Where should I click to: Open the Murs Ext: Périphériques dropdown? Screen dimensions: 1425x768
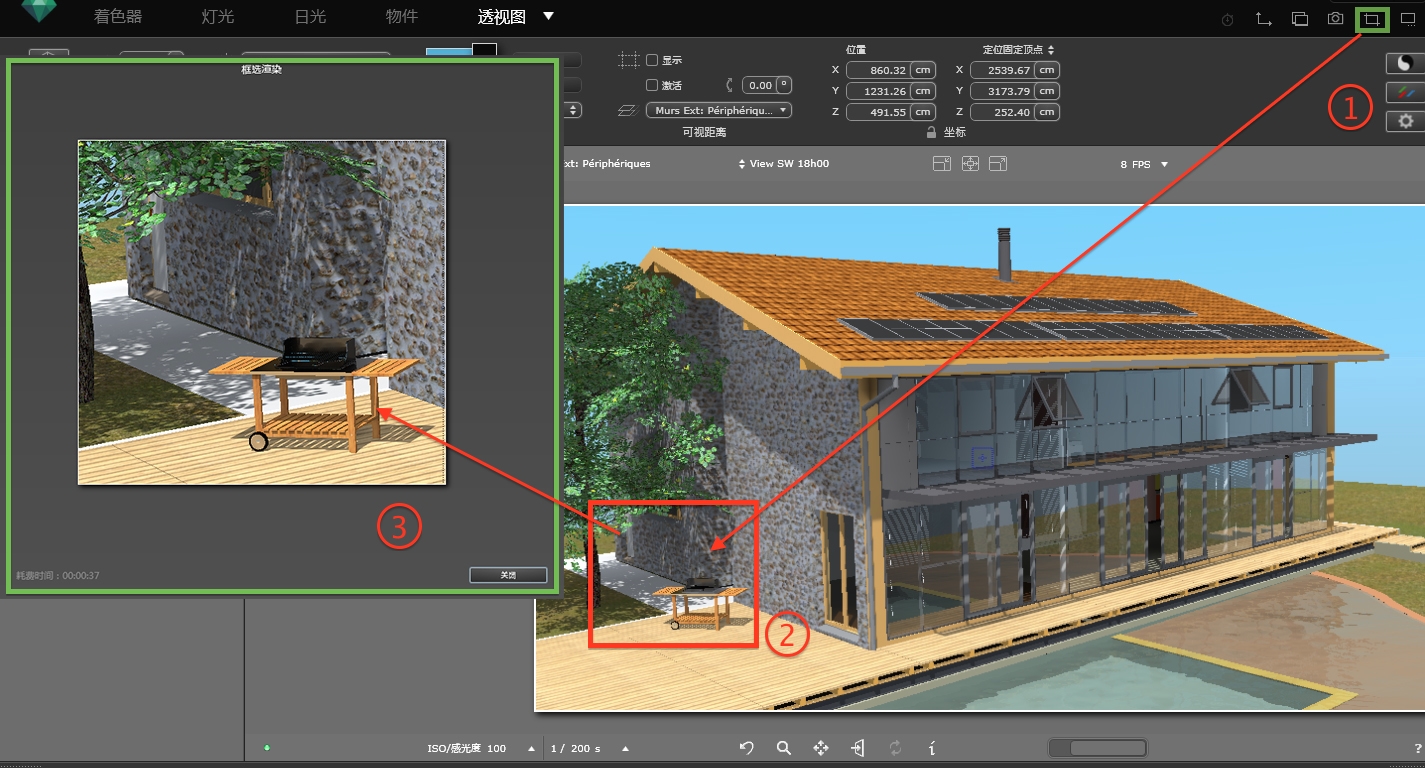coord(719,111)
